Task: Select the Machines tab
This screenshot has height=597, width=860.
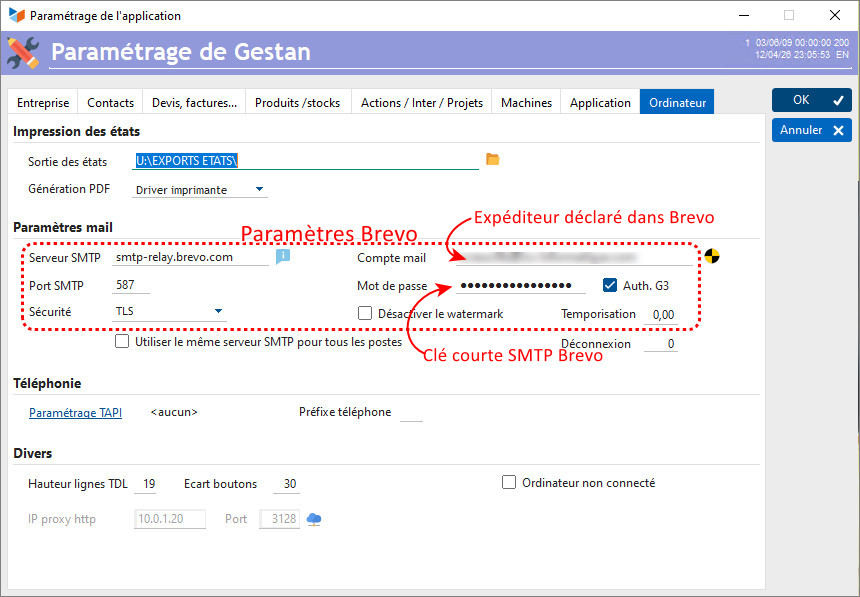Action: [526, 102]
